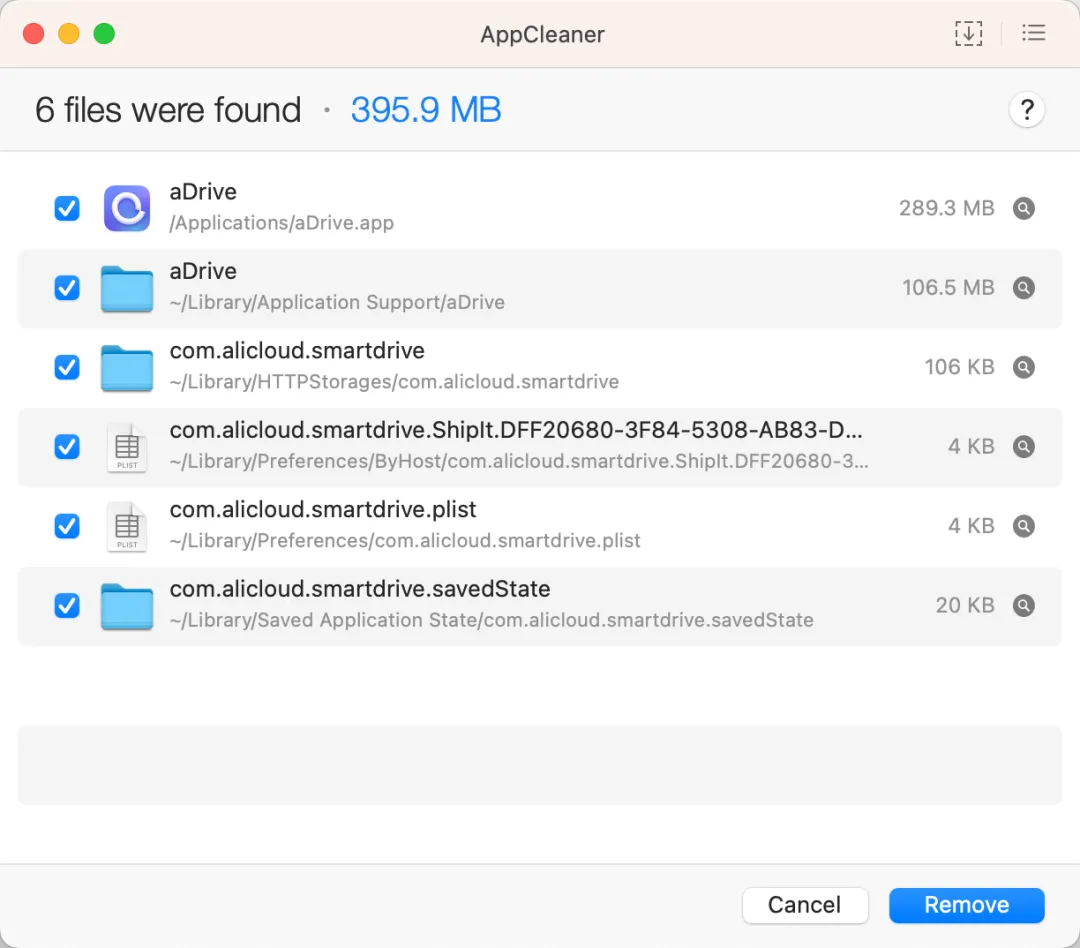1080x948 pixels.
Task: Reveal savedState folder via magnifier icon
Action: pos(1024,606)
